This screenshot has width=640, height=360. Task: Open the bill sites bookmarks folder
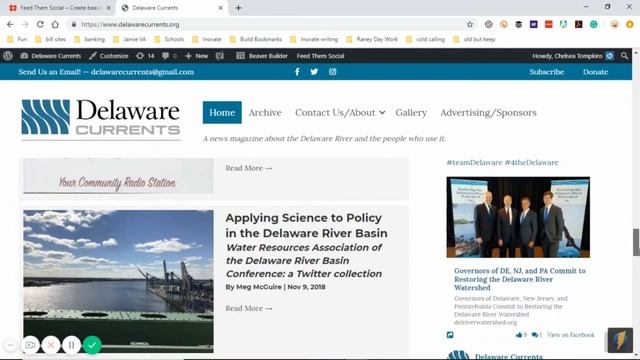coord(51,40)
